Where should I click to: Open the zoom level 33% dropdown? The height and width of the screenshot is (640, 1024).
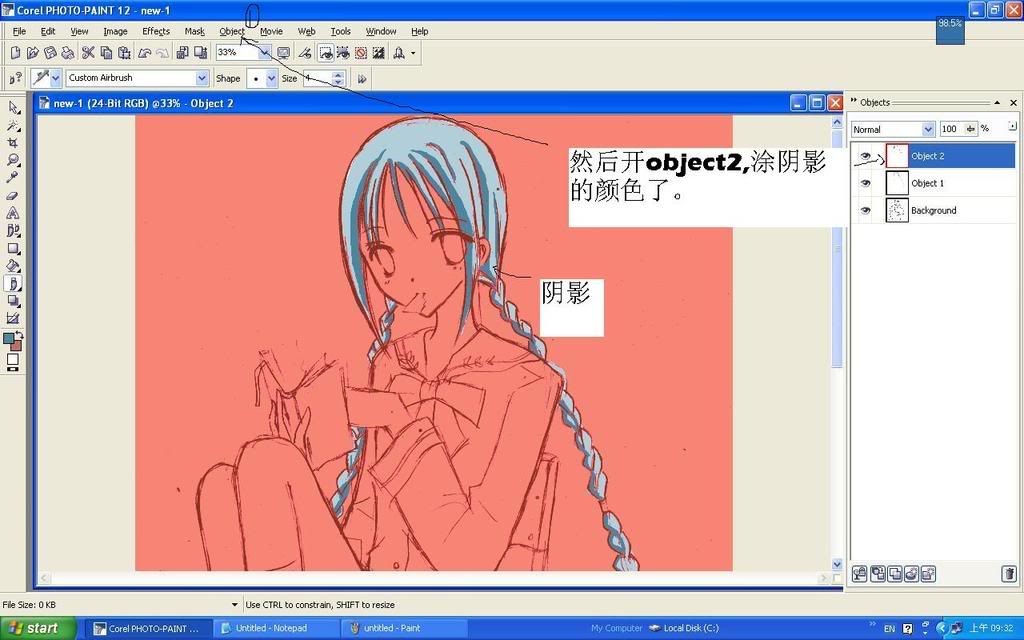pos(264,53)
